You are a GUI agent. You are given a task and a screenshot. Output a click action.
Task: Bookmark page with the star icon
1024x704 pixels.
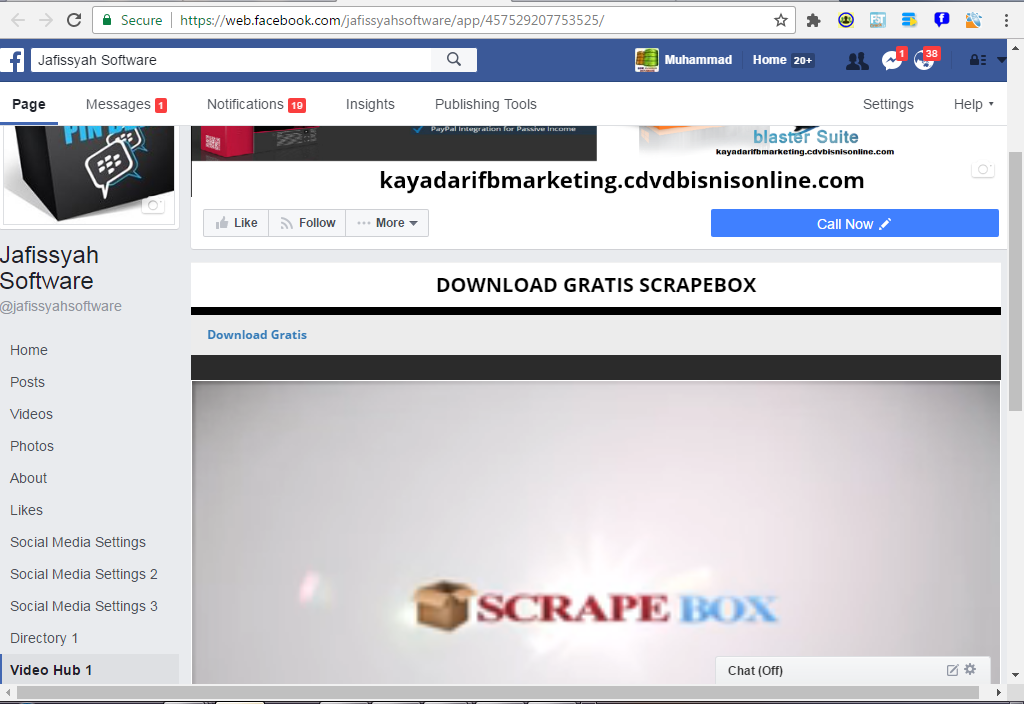click(x=780, y=20)
